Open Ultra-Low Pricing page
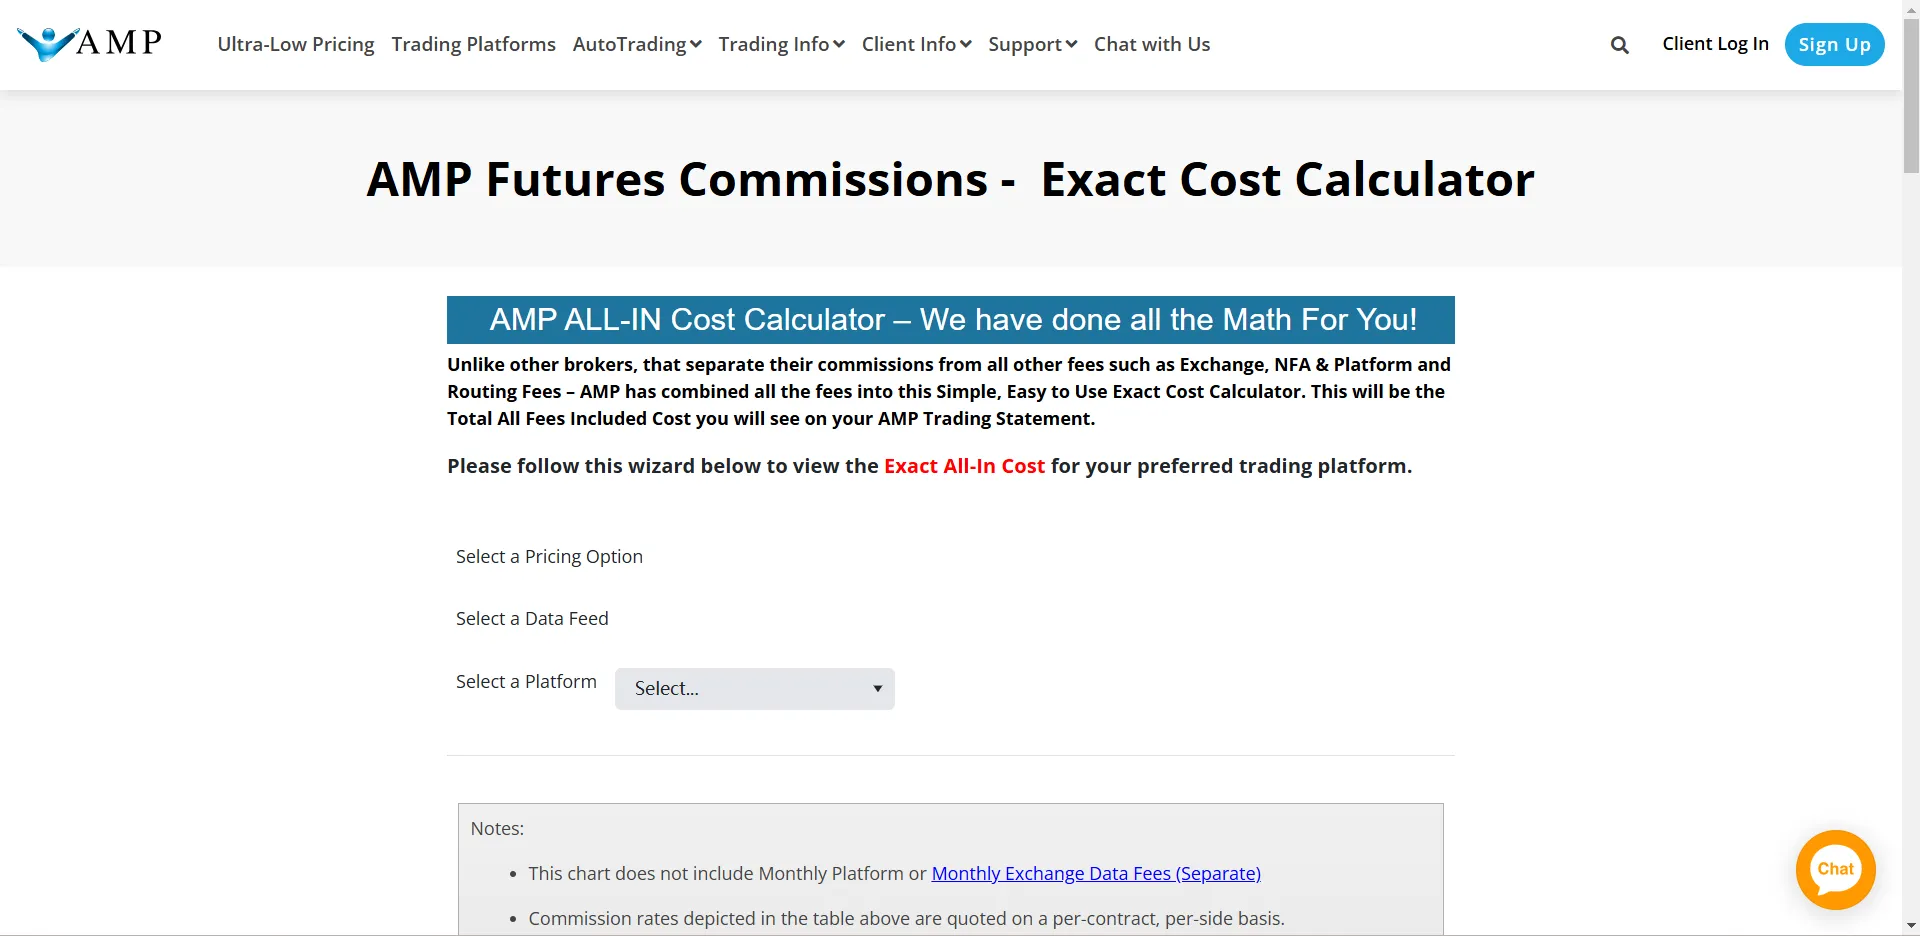The height and width of the screenshot is (936, 1920). pyautogui.click(x=296, y=44)
